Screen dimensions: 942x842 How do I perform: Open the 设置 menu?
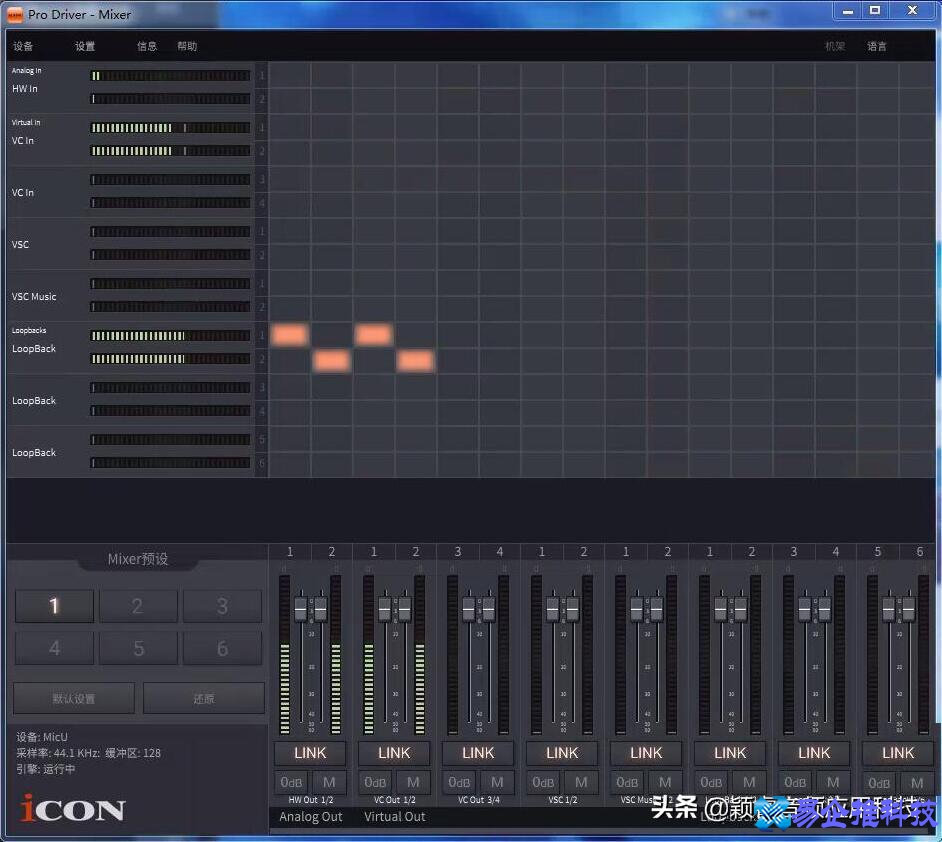(x=85, y=46)
